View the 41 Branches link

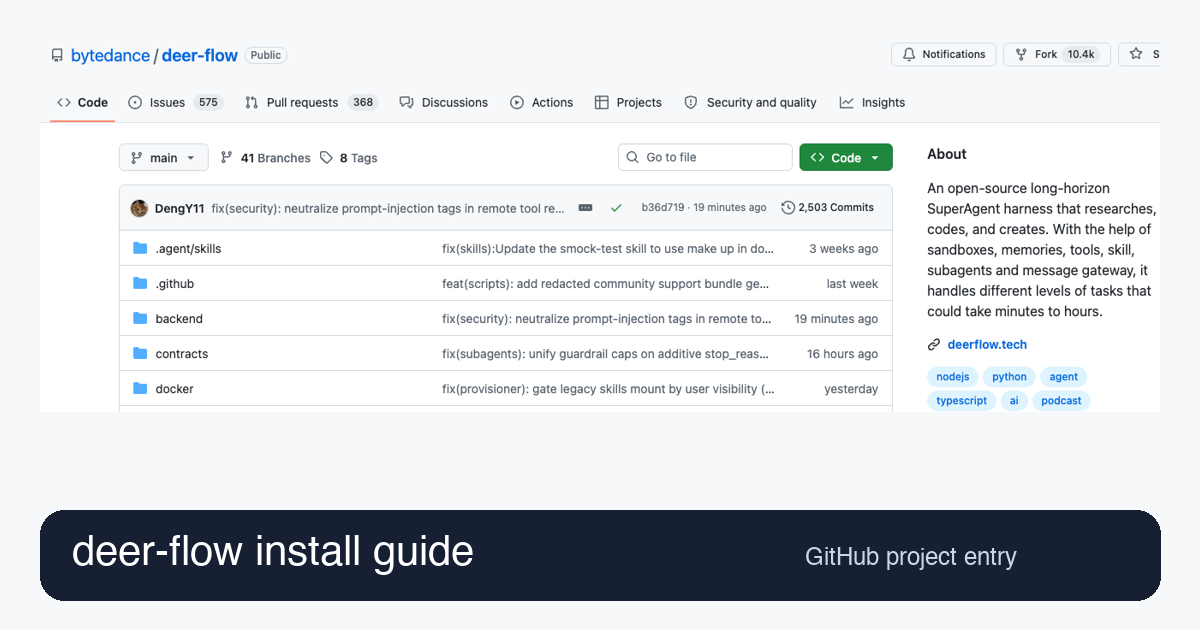265,158
